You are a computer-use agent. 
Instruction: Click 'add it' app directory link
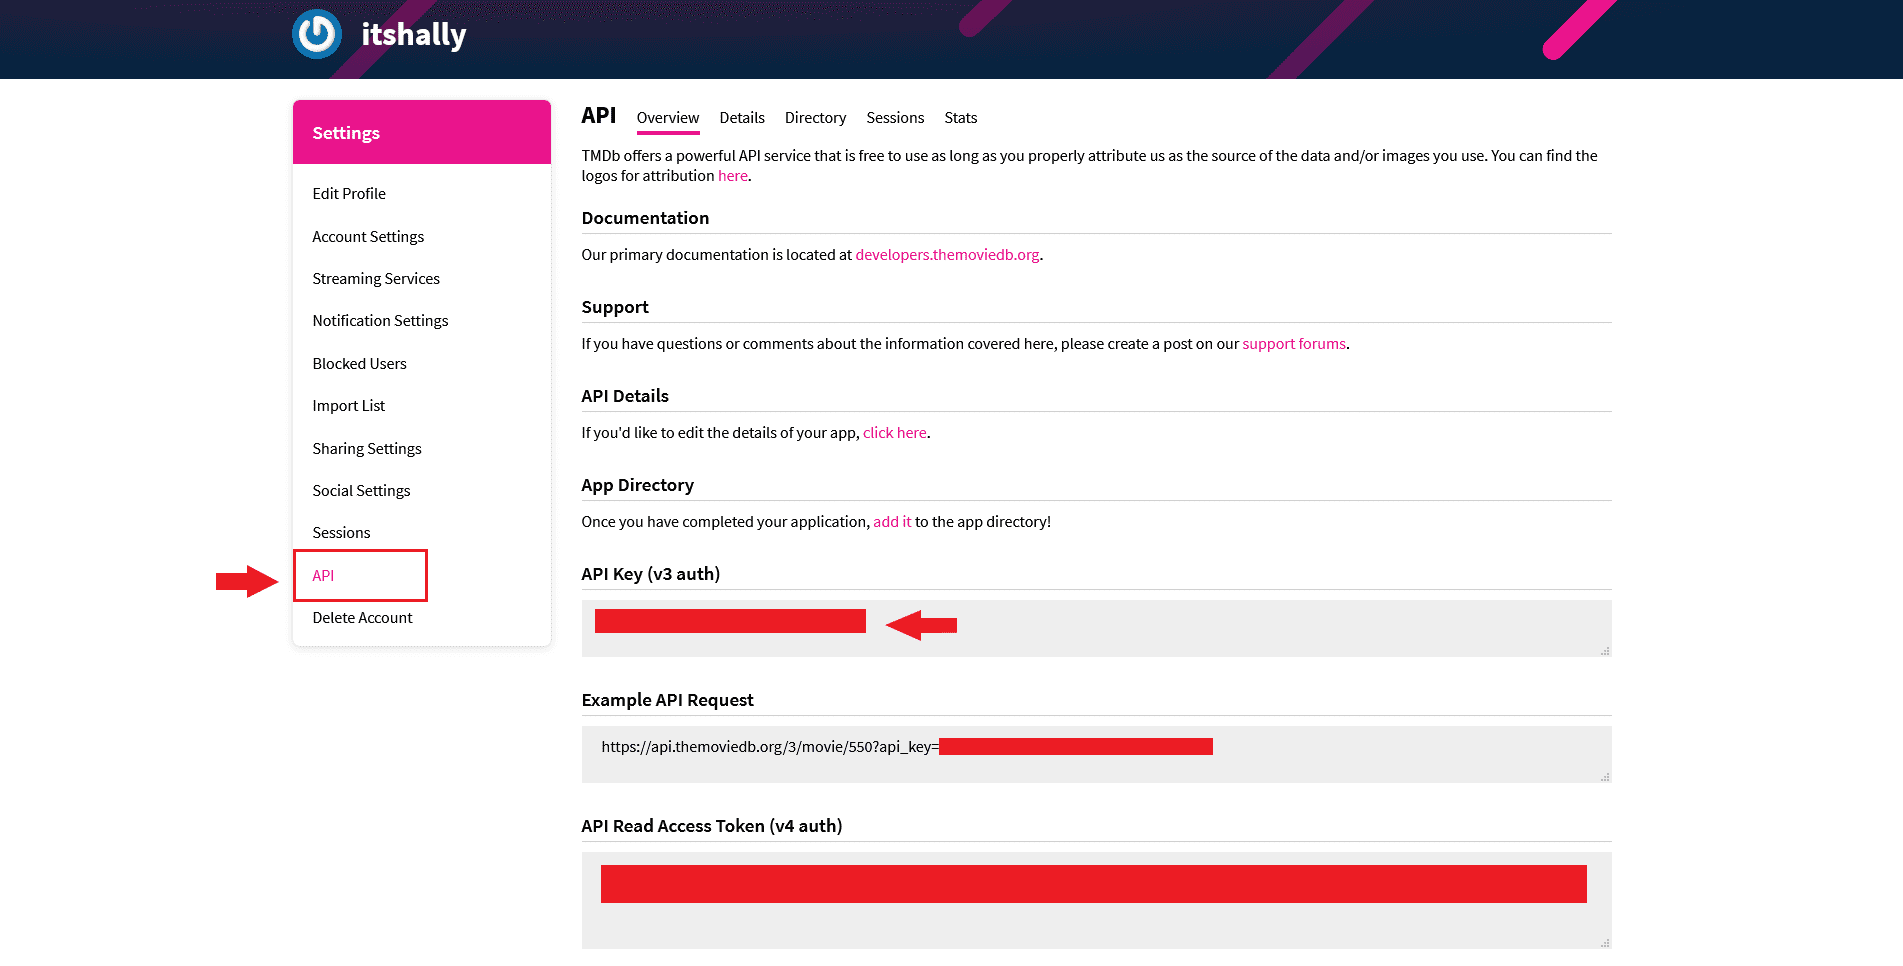[891, 522]
